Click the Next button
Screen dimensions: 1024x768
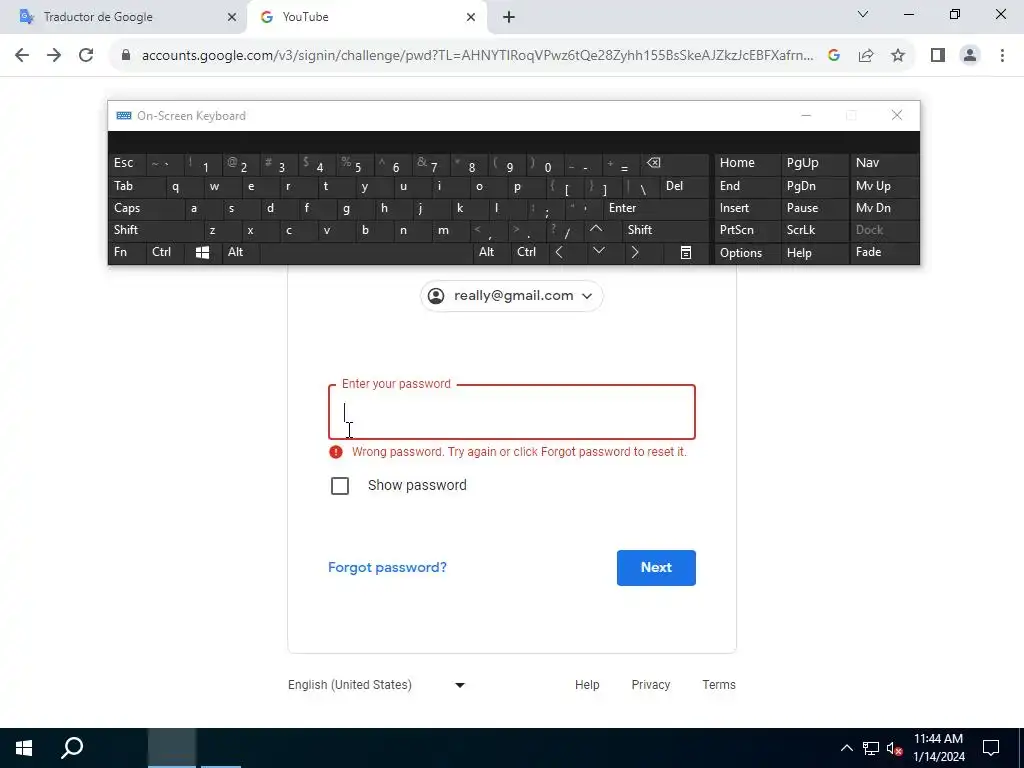click(656, 568)
